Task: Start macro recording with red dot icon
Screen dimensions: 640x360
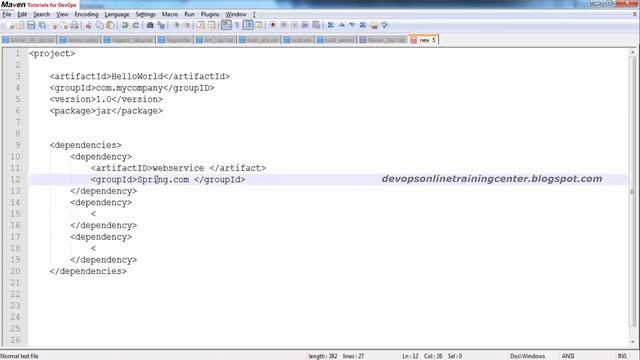Action: [273, 25]
